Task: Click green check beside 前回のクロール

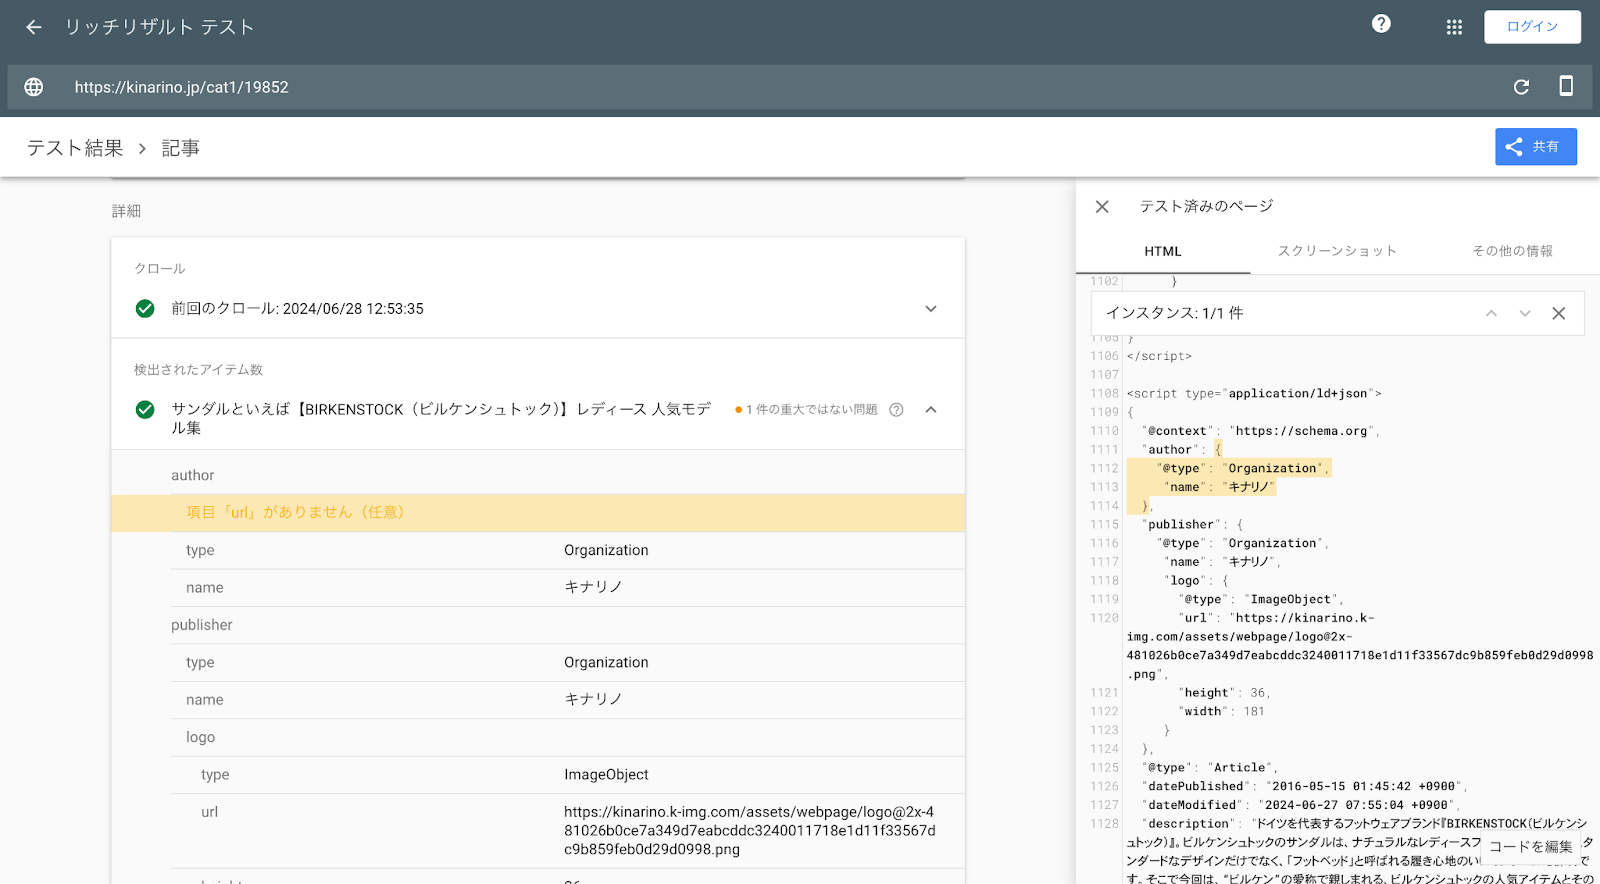Action: pos(145,308)
